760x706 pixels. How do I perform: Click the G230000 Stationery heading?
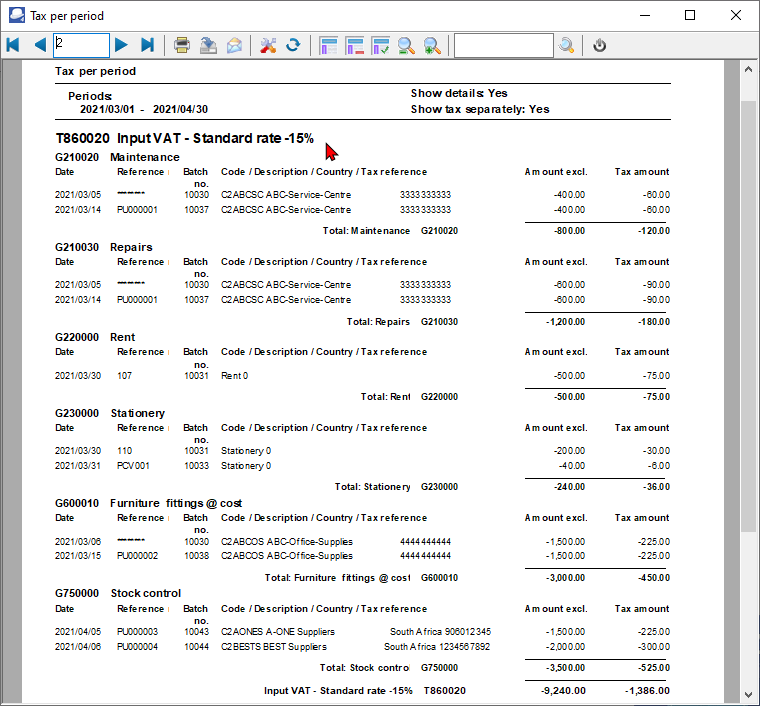(x=110, y=413)
